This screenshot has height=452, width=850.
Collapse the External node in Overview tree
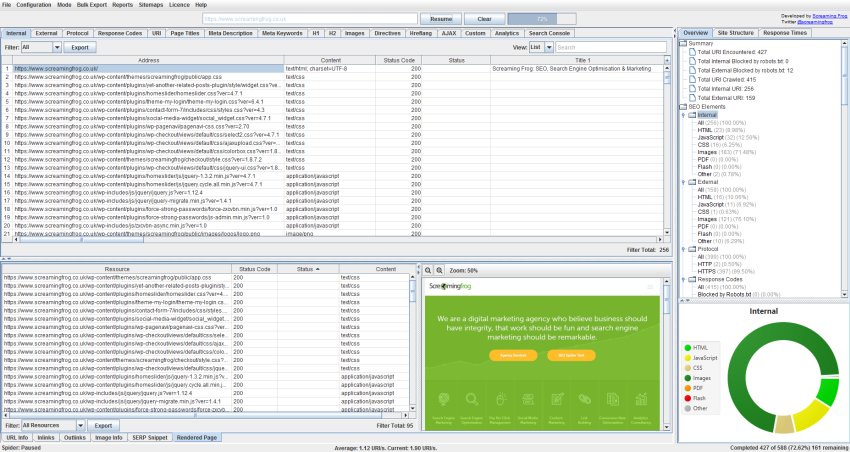684,183
